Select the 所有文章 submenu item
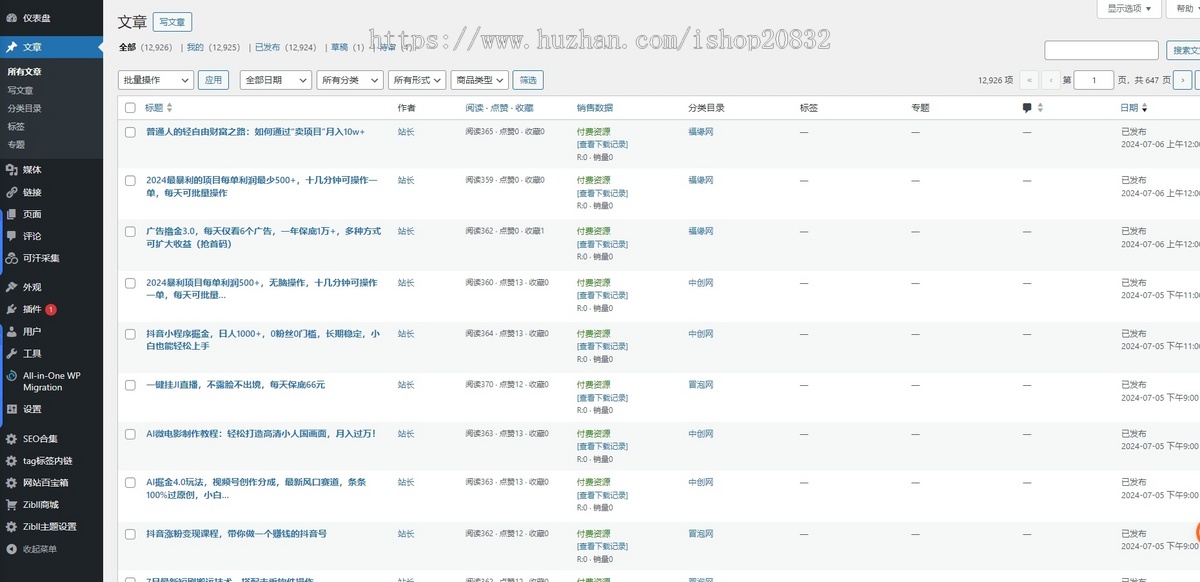This screenshot has width=1200, height=582. [x=25, y=72]
